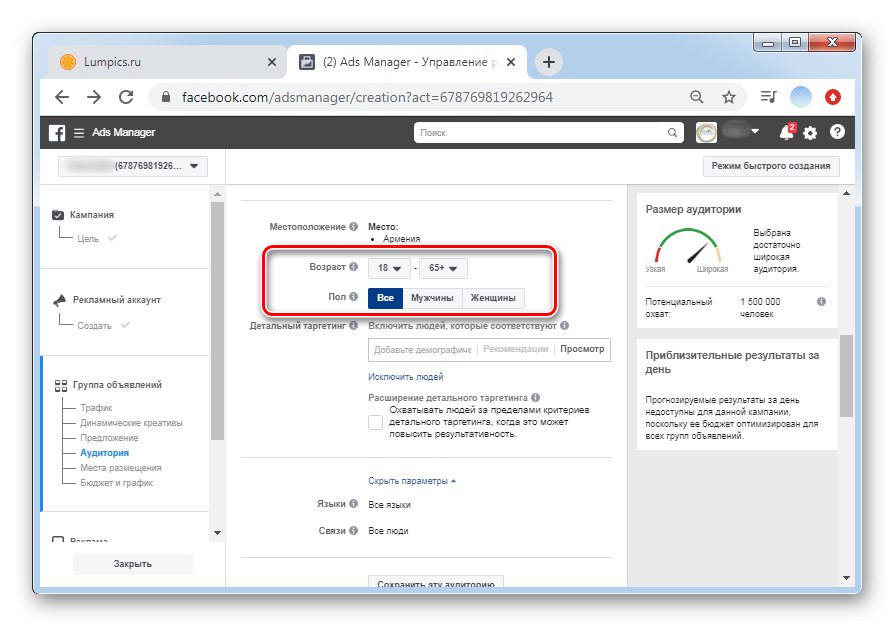The image size is (895, 627).
Task: Open new browser tab with plus
Action: pos(549,62)
